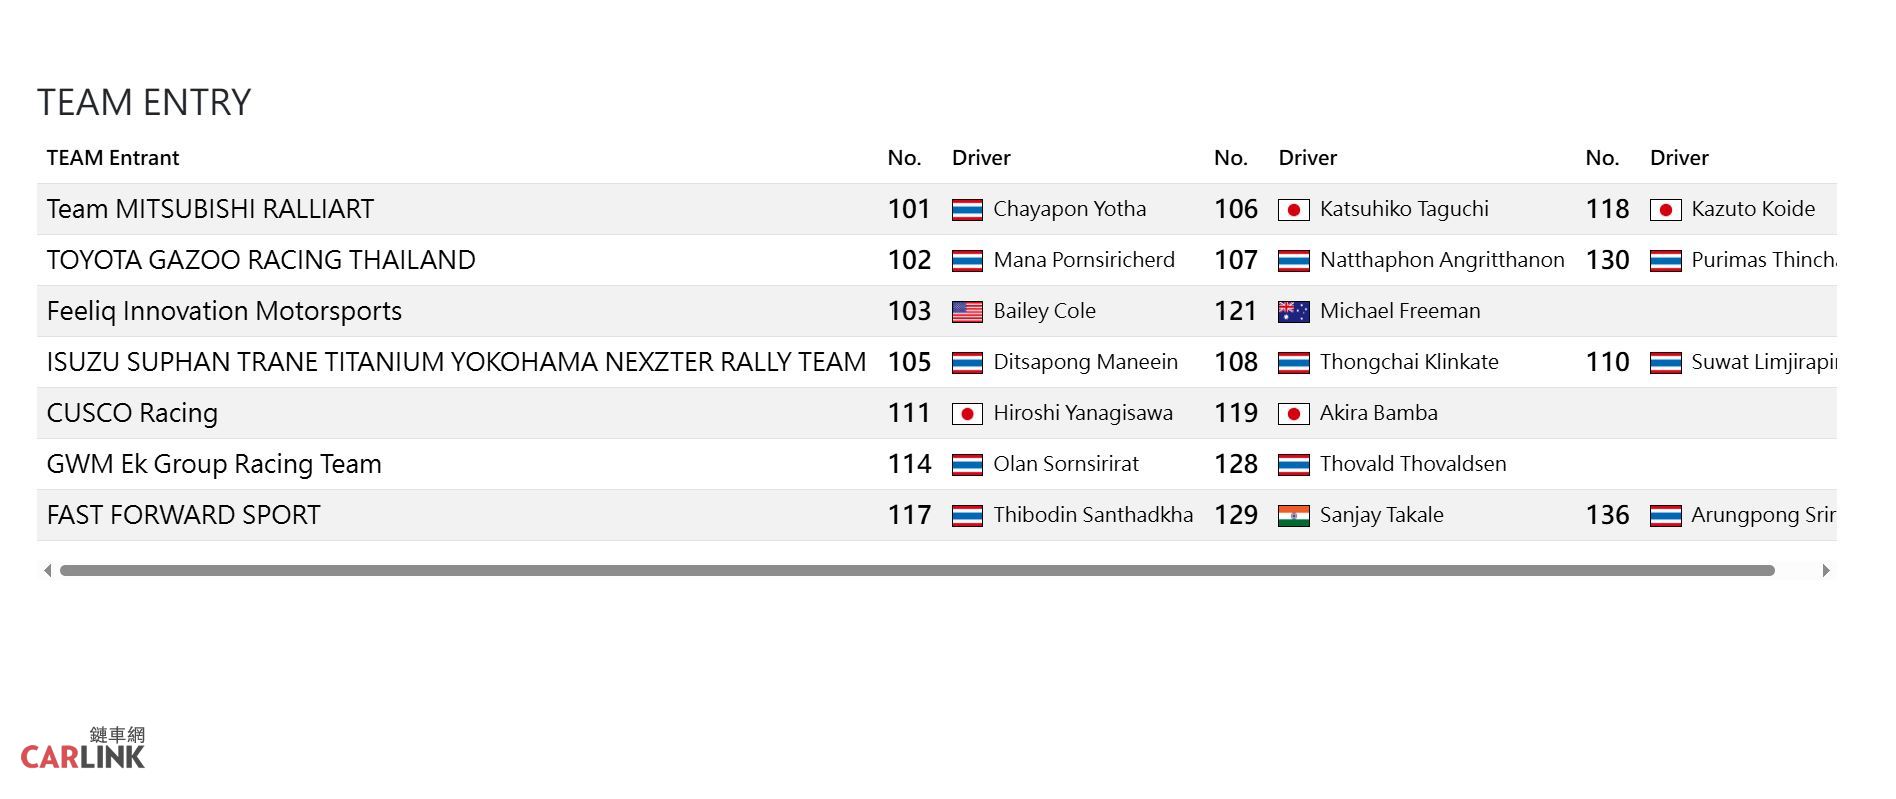Click the right arrow of horizontal scrollbar
Screen dimensions: 1896x799
pyautogui.click(x=1826, y=571)
